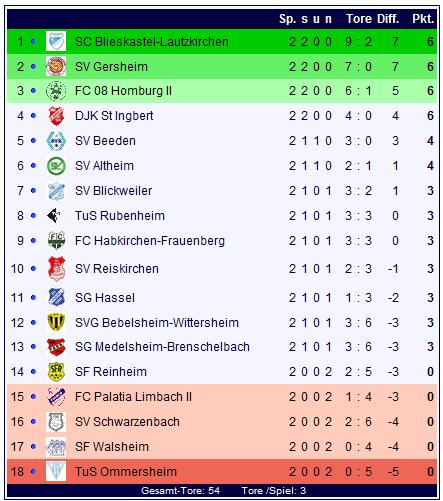Click the Tore column header
The image size is (443, 501).
[359, 19]
